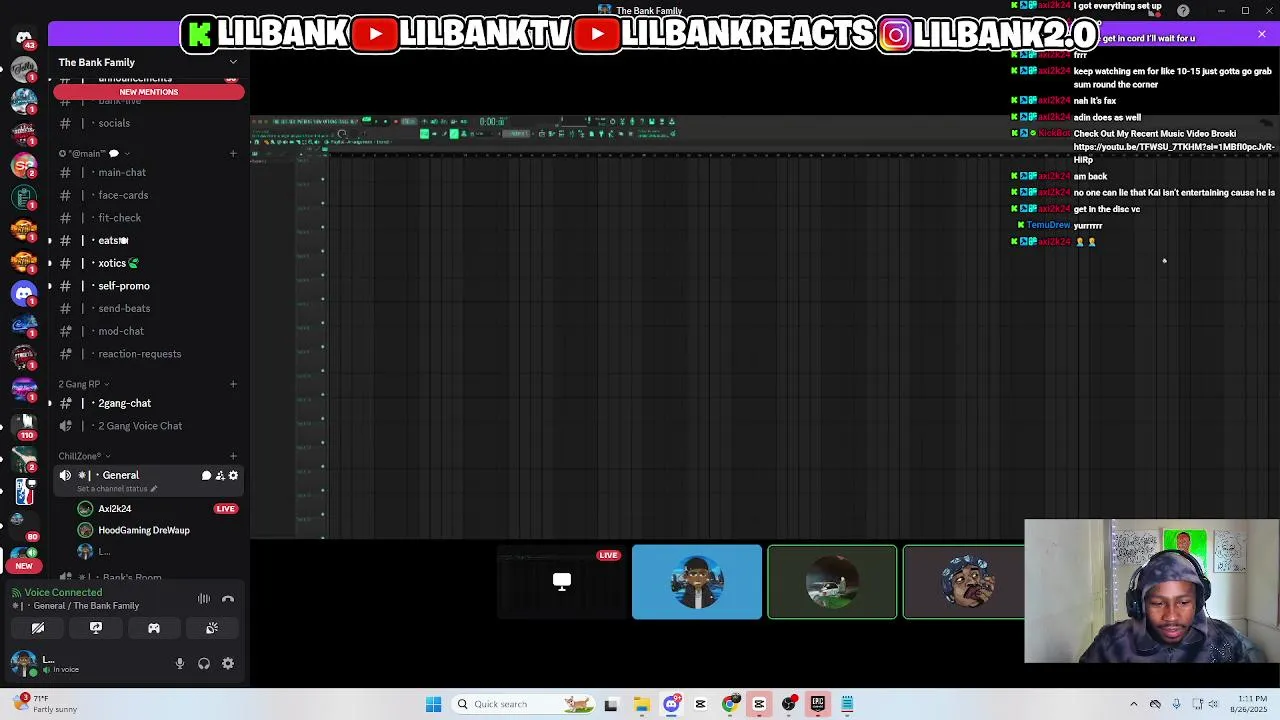1280x720 pixels.
Task: Disconnect from voice with the phone icon
Action: click(228, 599)
